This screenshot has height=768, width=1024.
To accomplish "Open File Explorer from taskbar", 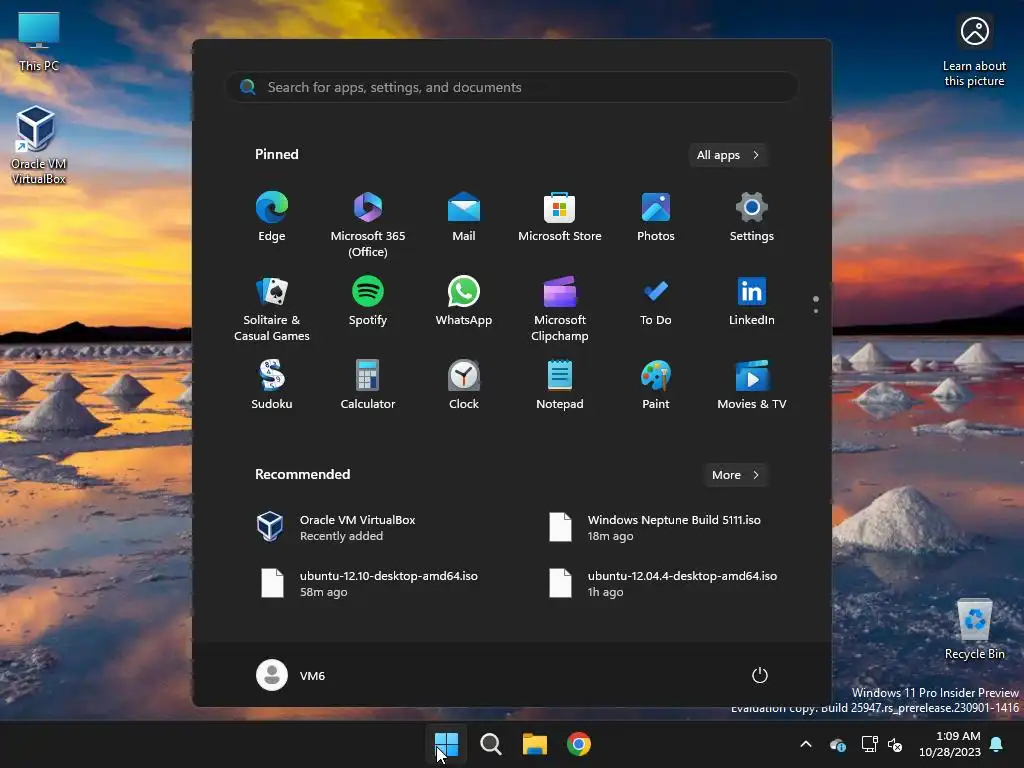I will (x=535, y=744).
